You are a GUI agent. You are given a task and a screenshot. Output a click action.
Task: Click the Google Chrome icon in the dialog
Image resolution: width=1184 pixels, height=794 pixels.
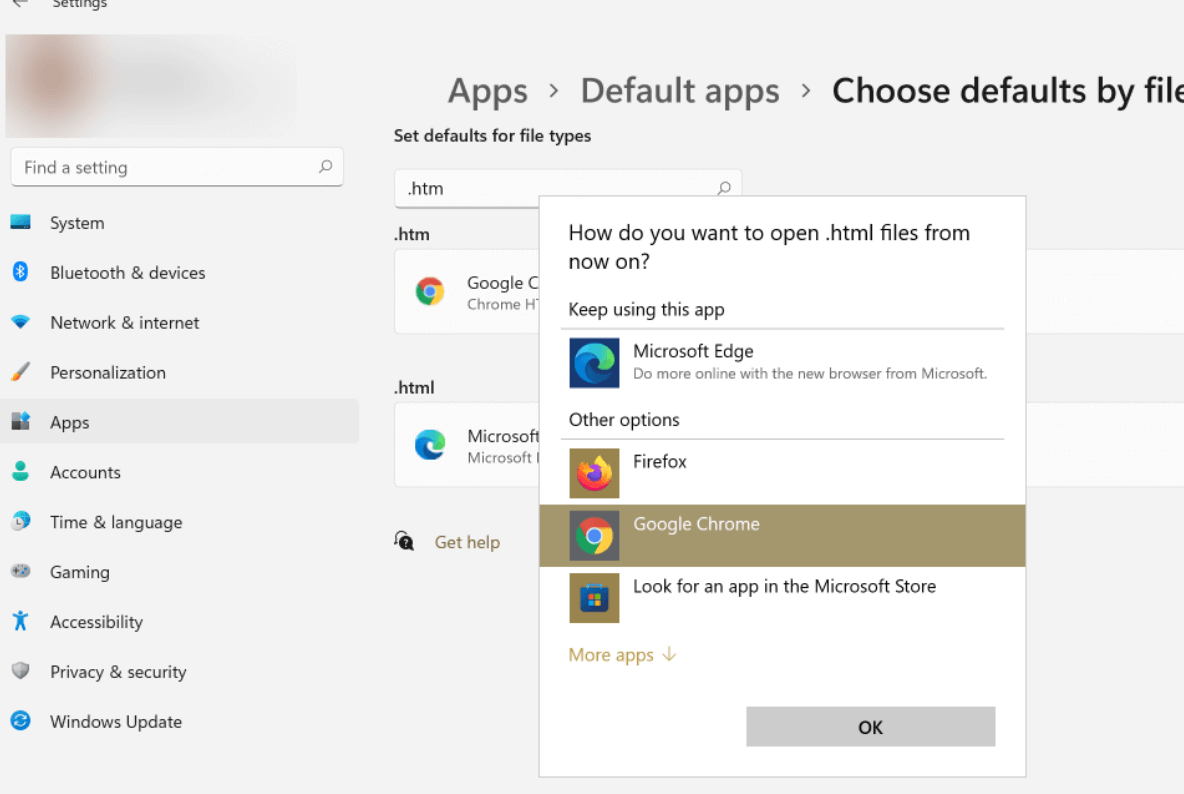pyautogui.click(x=594, y=536)
